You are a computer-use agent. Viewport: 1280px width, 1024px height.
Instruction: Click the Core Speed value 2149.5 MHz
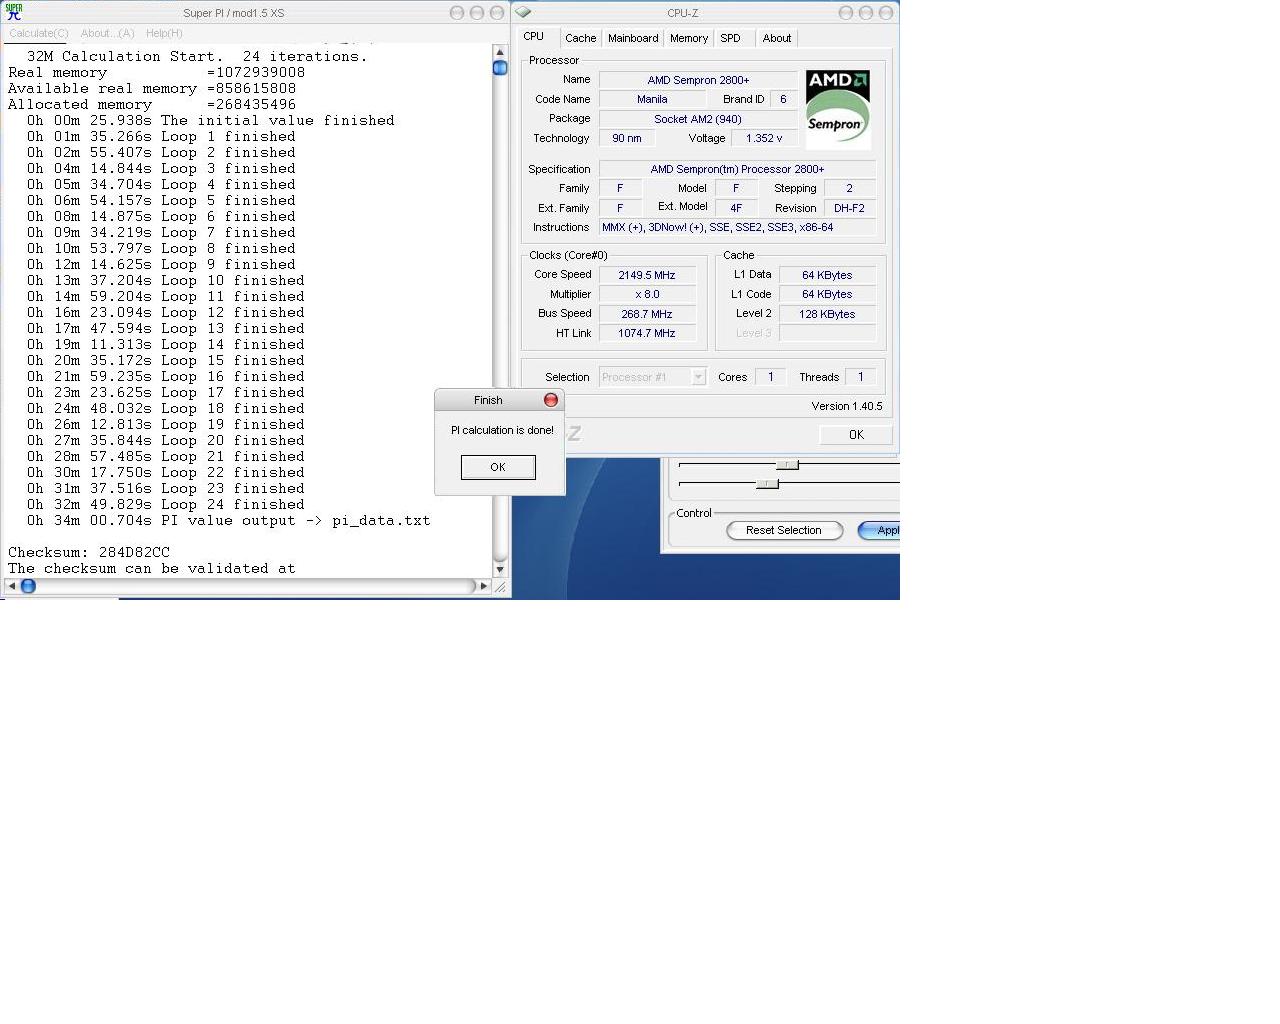point(647,275)
